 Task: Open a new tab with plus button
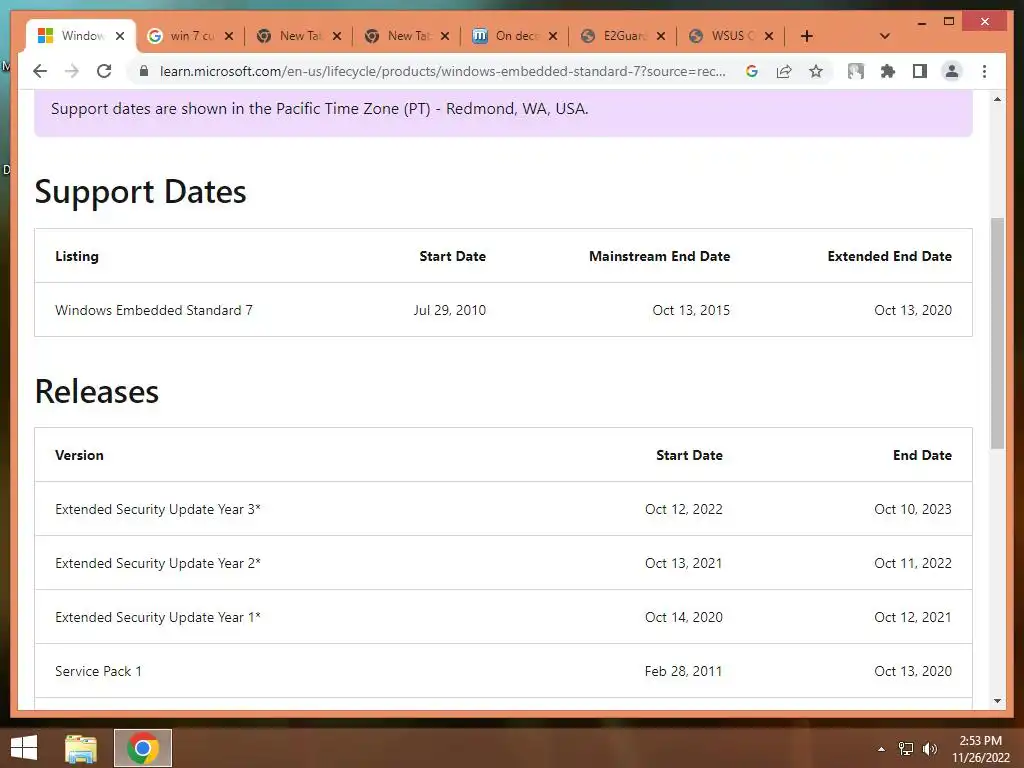pos(807,36)
